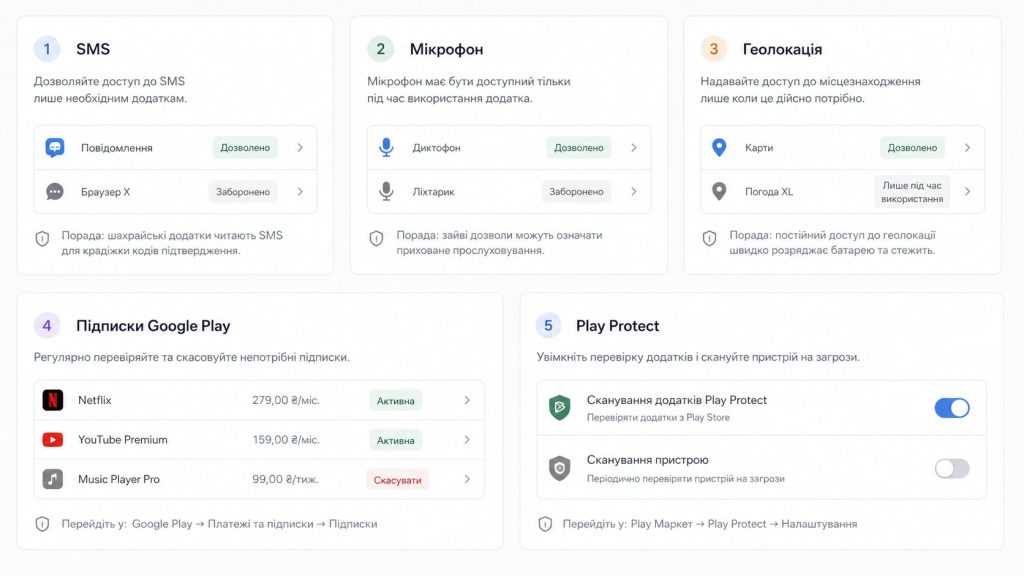Viewport: 1024px width, 576px height.
Task: Open YouTube Premium subscription chevron
Action: click(x=468, y=440)
